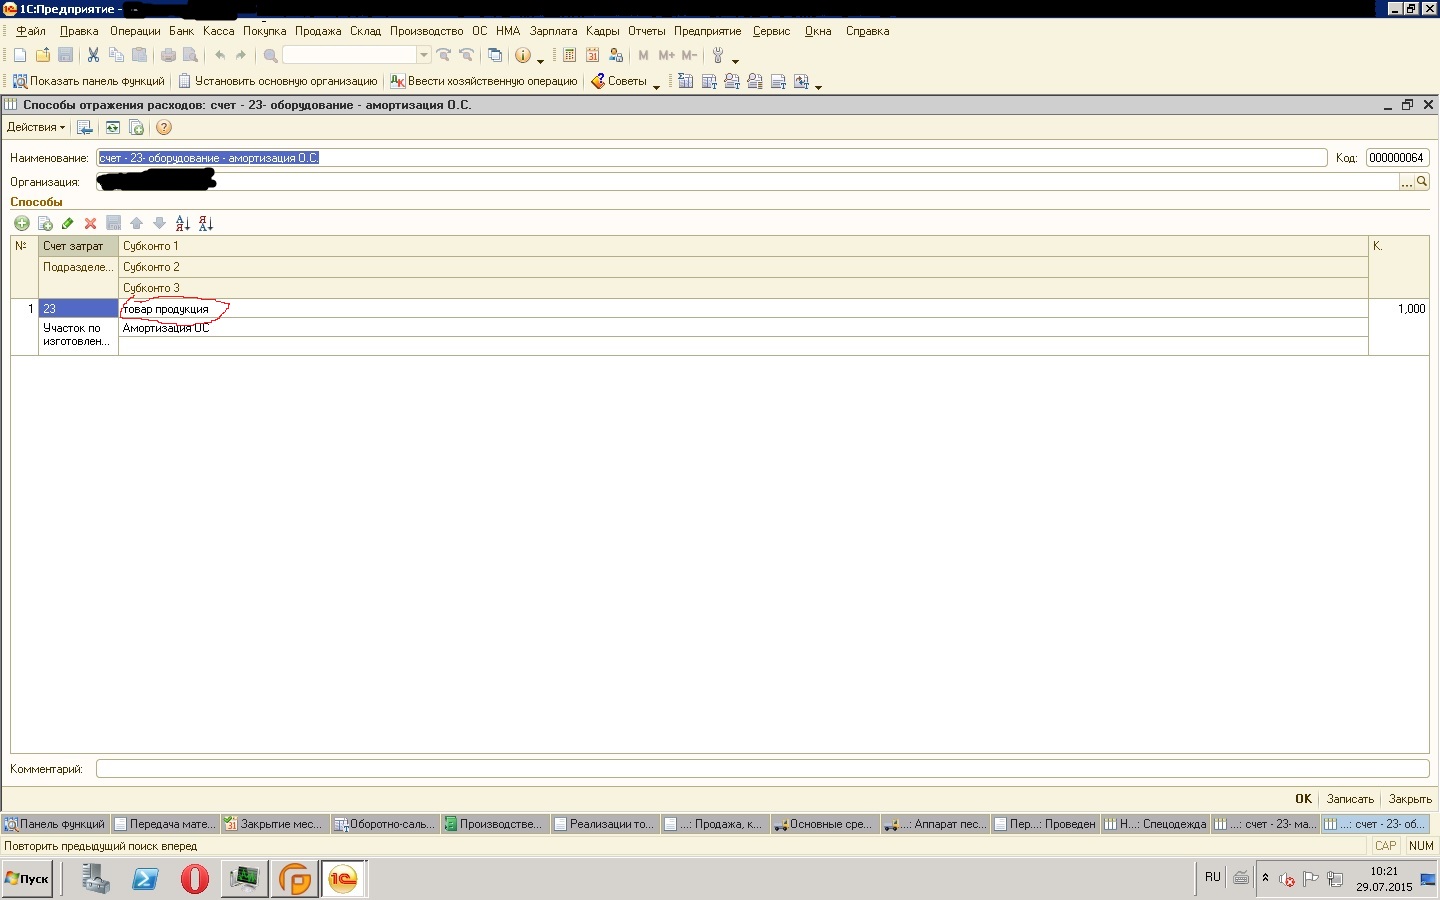Screen dimensions: 1440x900
Task: Click the orange help question mark icon
Action: pos(164,127)
